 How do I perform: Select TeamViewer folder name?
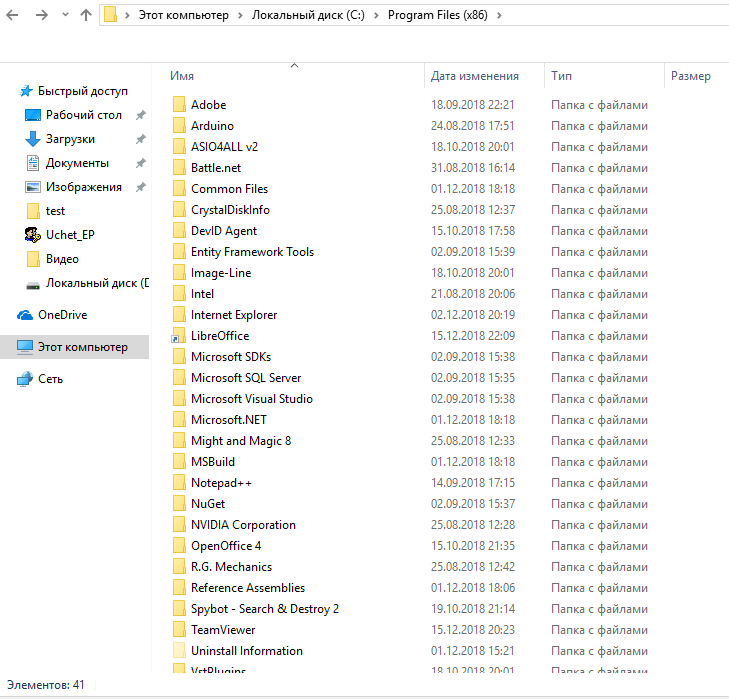(223, 630)
